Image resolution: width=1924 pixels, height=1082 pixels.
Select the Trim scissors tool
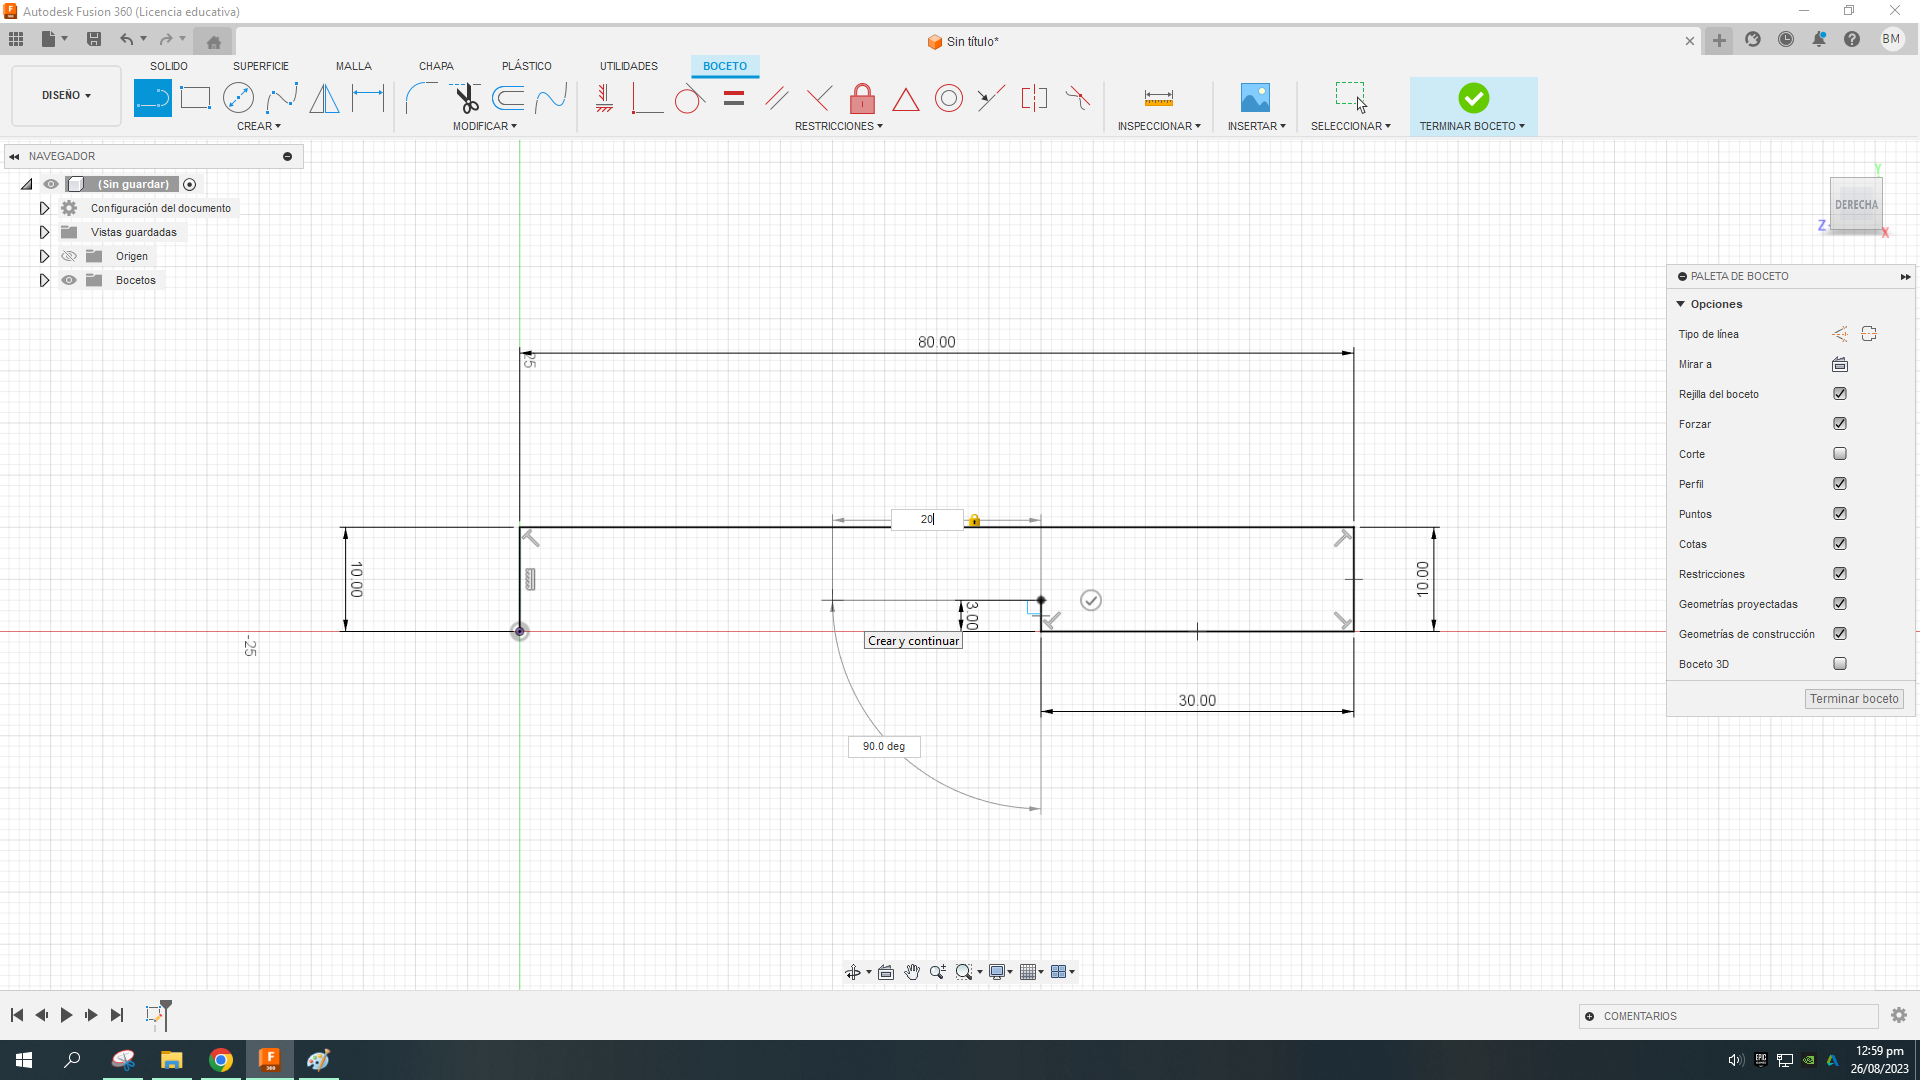466,98
